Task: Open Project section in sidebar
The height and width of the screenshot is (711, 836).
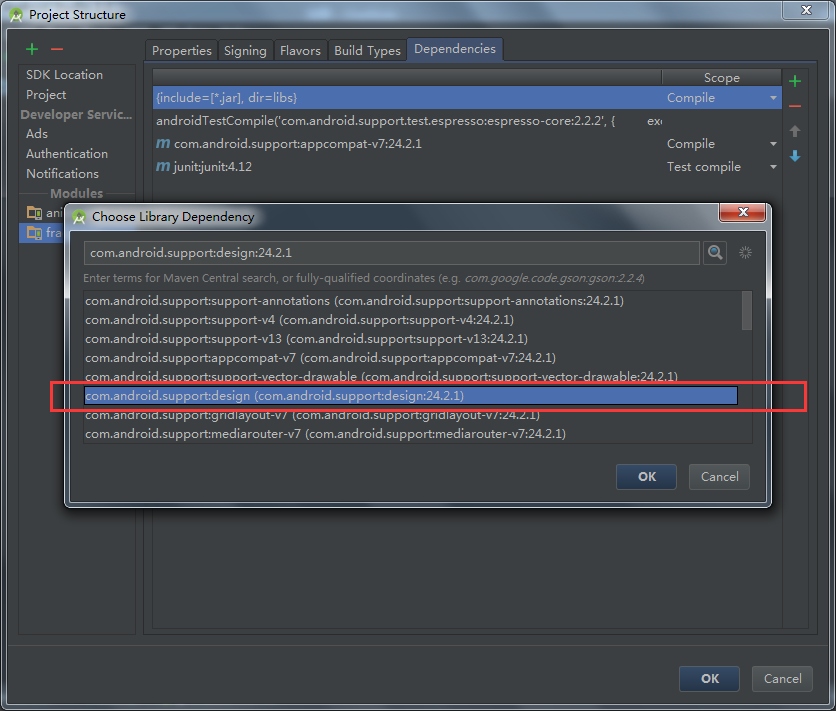Action: [x=46, y=95]
